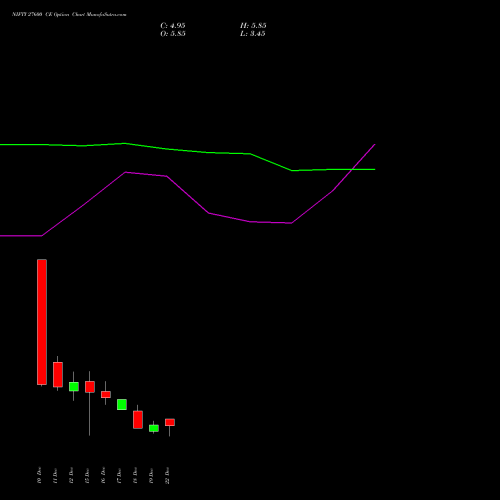Image resolution: width=500 pixels, height=500 pixels.
Task: Select the small red candle on 16 Dec
Action: [x=106, y=394]
